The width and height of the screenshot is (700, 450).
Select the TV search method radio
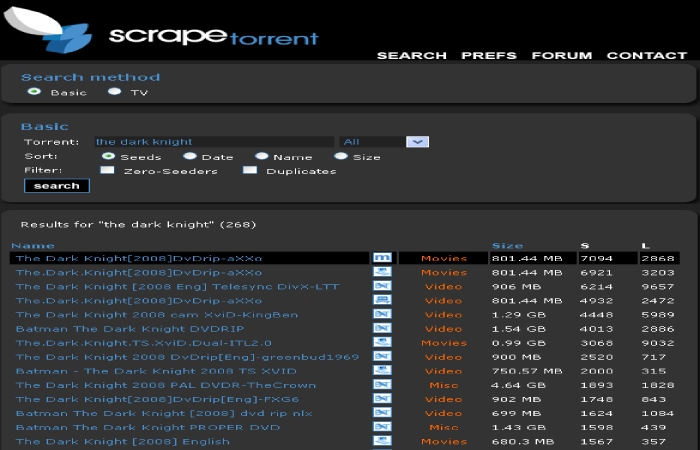coord(114,92)
